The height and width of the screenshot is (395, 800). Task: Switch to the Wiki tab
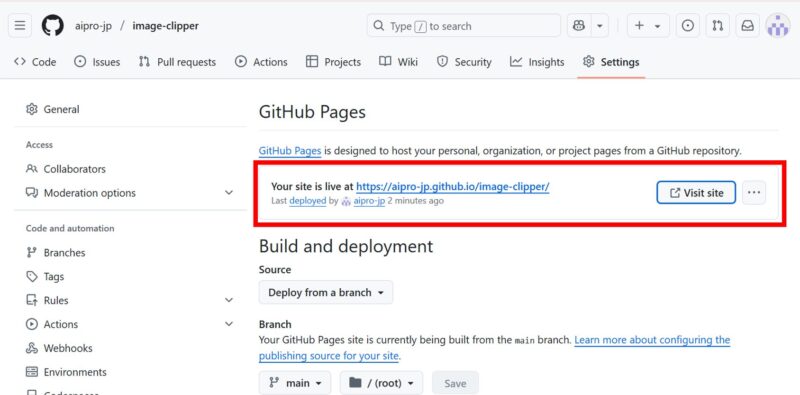(398, 62)
